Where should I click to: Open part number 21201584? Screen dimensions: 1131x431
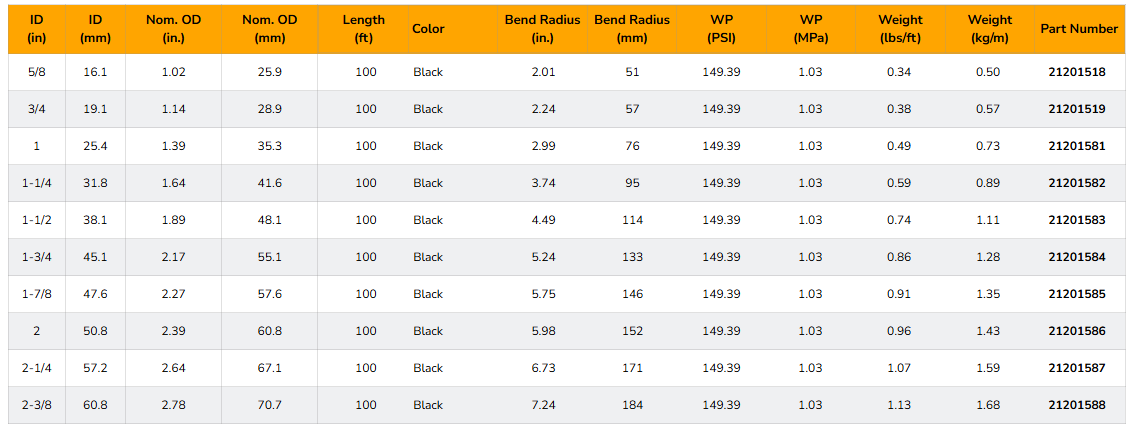[x=1077, y=257]
